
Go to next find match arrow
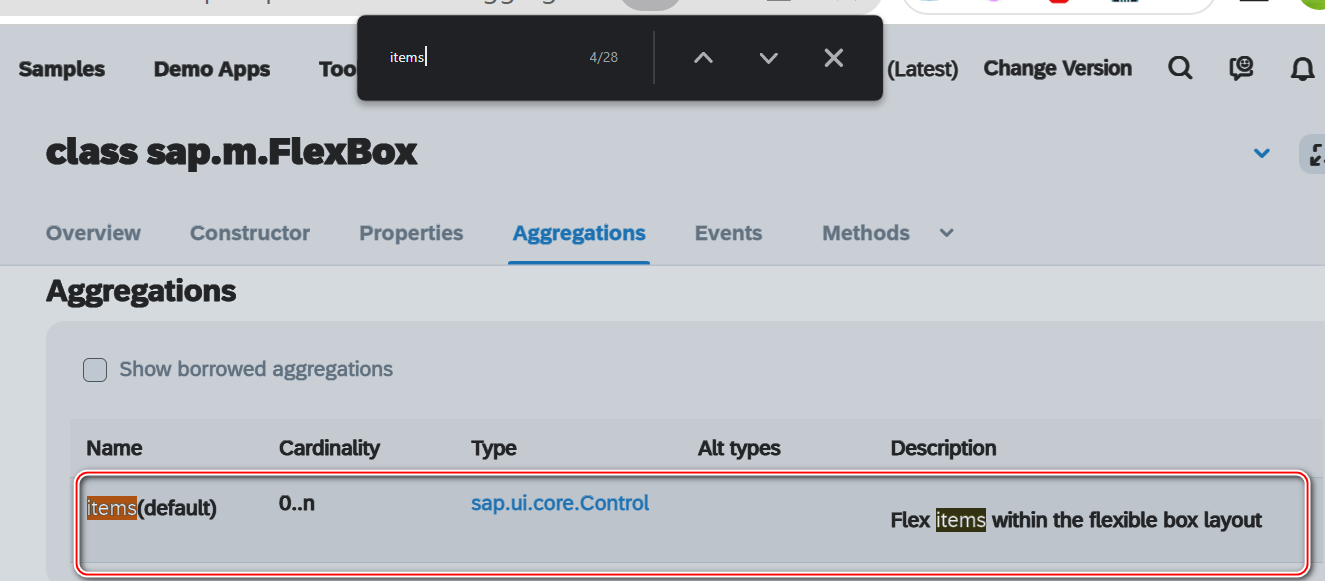click(769, 58)
